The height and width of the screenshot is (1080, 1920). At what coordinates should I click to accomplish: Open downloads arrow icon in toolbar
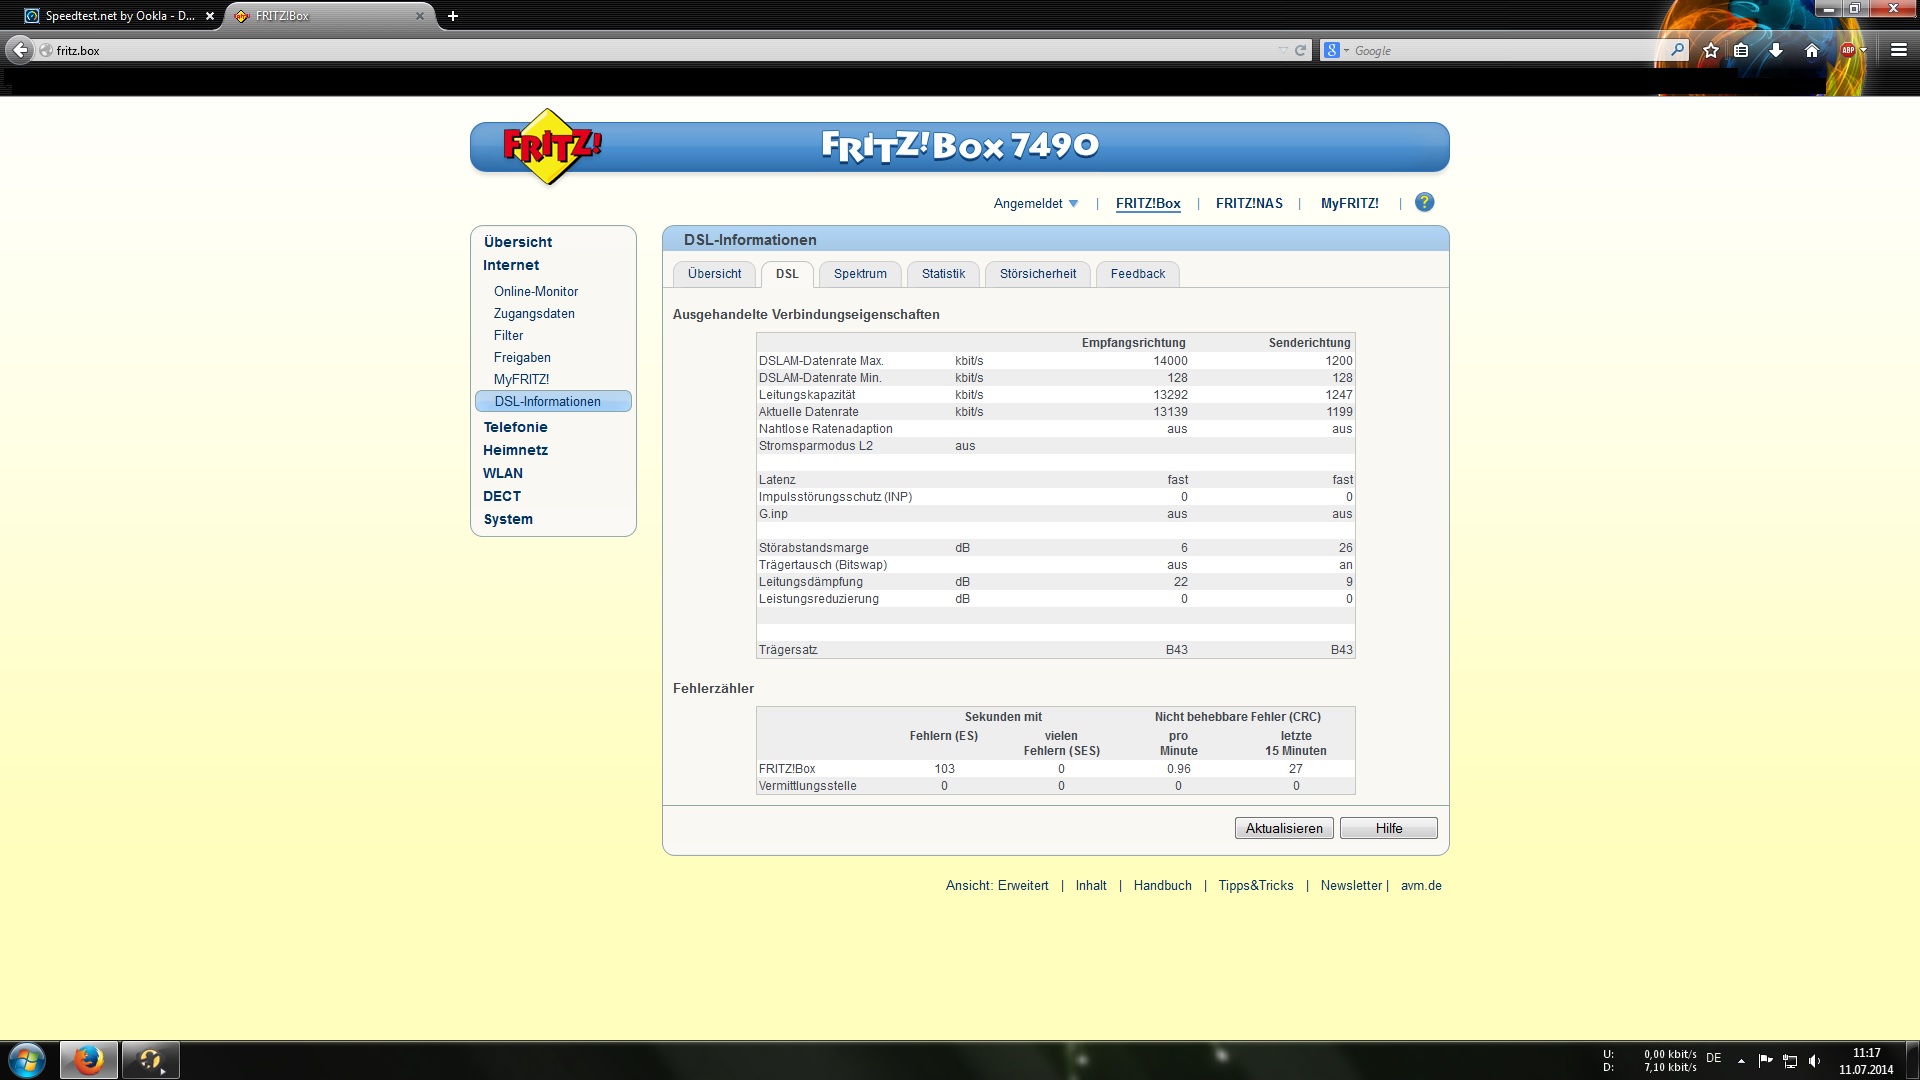[1776, 50]
